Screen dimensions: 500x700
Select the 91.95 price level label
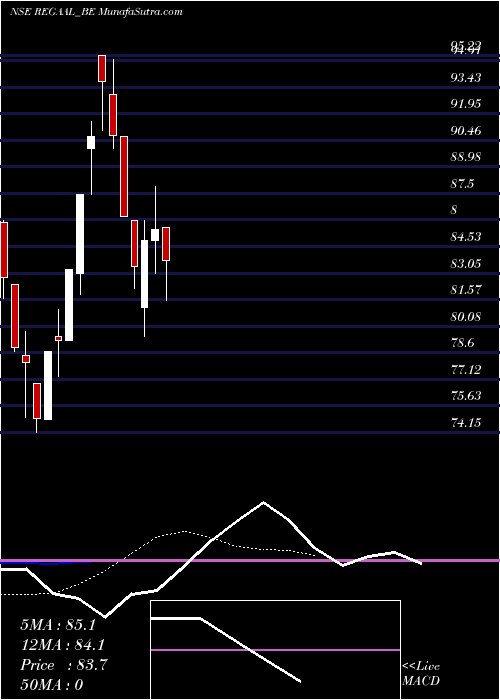click(x=466, y=104)
